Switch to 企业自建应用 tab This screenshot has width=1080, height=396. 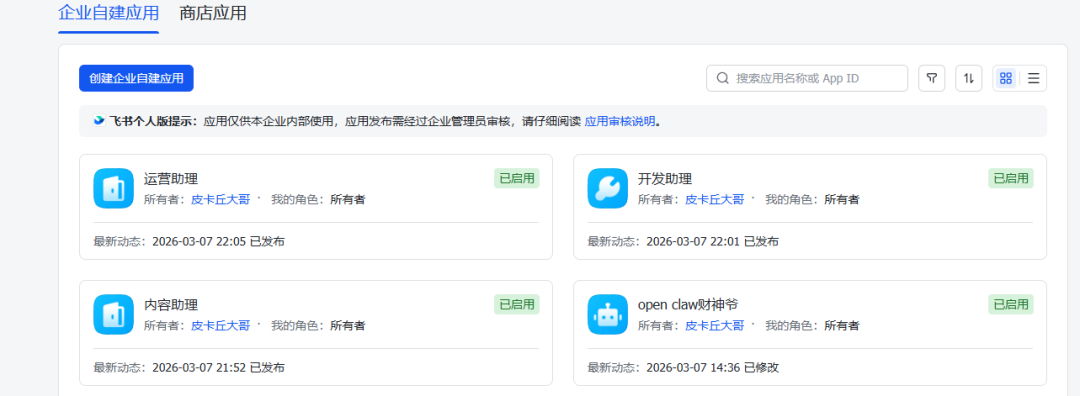tap(109, 14)
